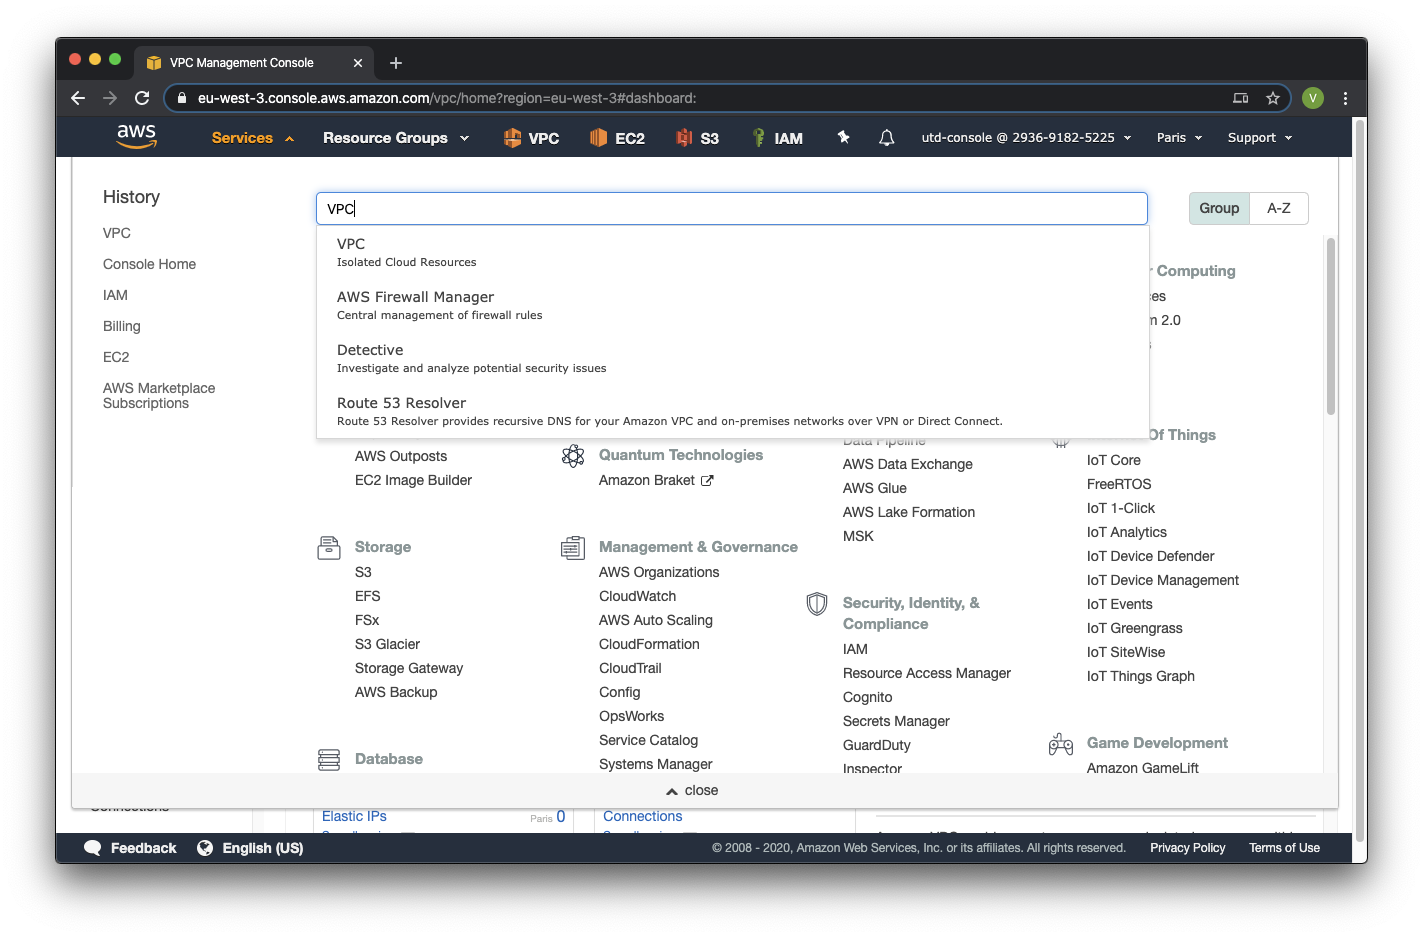This screenshot has width=1423, height=937.
Task: Open the Paris region dropdown
Action: coord(1179,138)
